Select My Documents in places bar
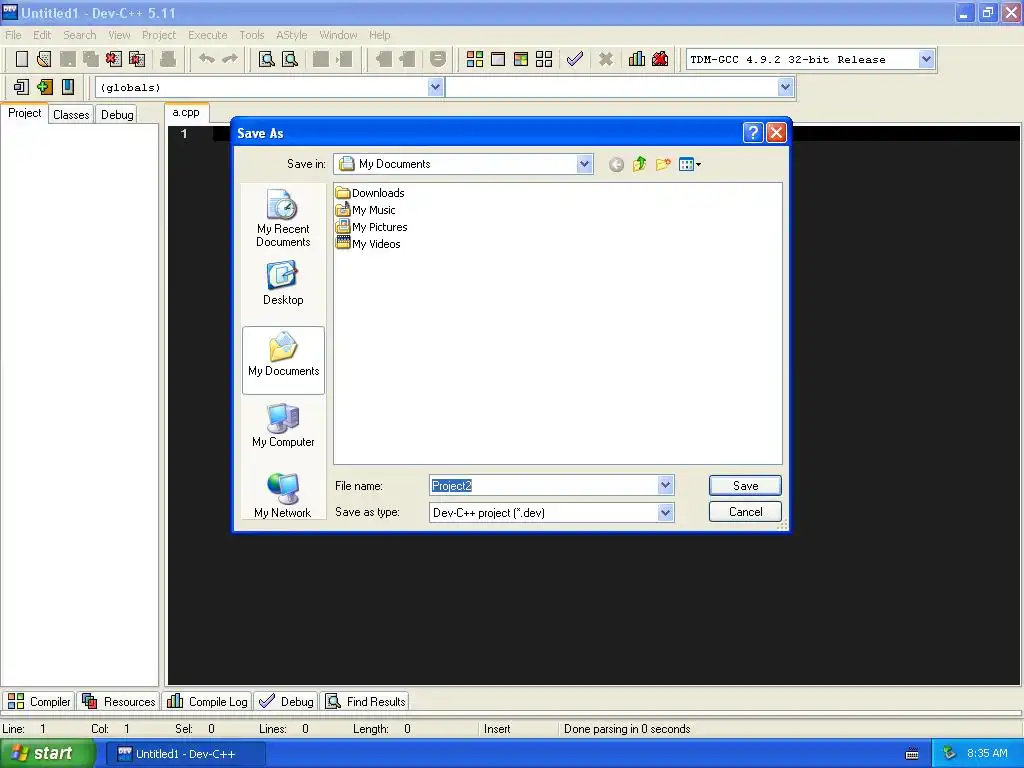This screenshot has height=768, width=1024. coord(283,360)
